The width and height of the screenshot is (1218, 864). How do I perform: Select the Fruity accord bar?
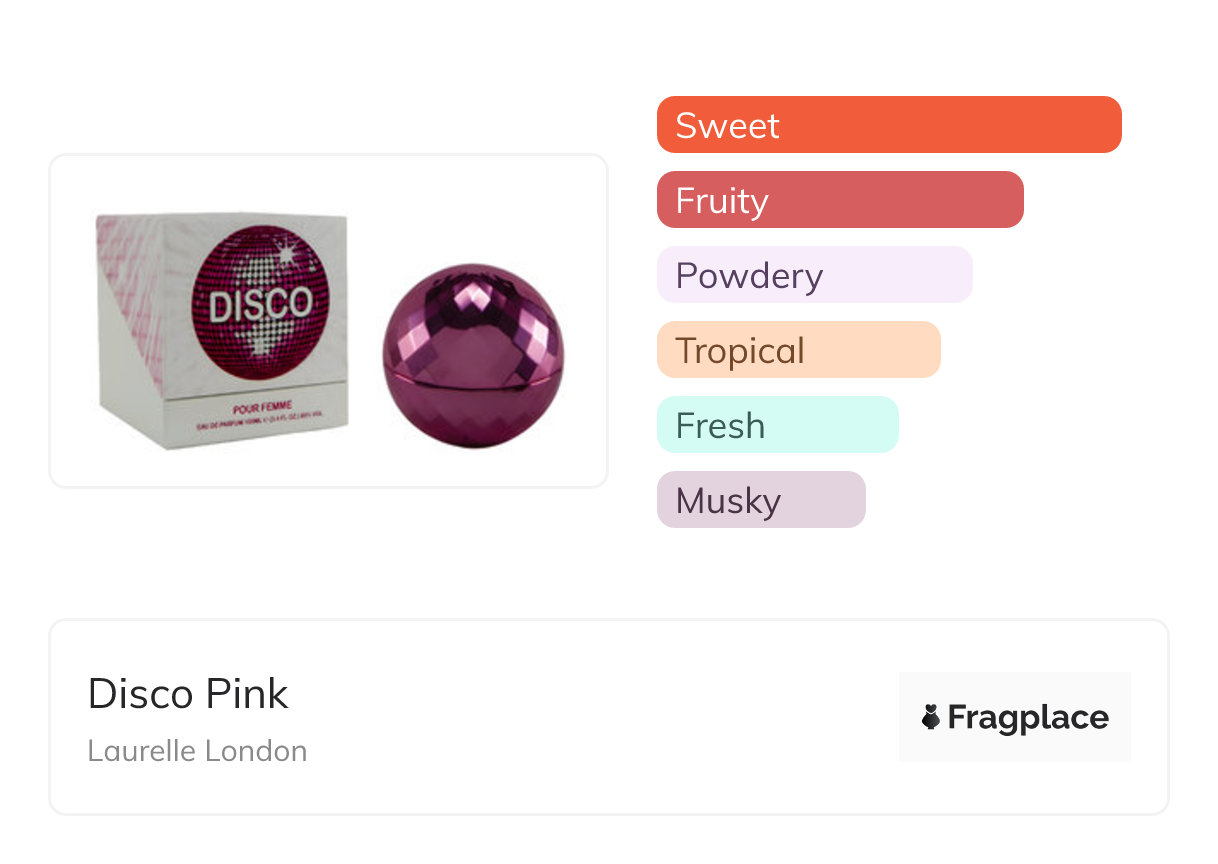840,200
